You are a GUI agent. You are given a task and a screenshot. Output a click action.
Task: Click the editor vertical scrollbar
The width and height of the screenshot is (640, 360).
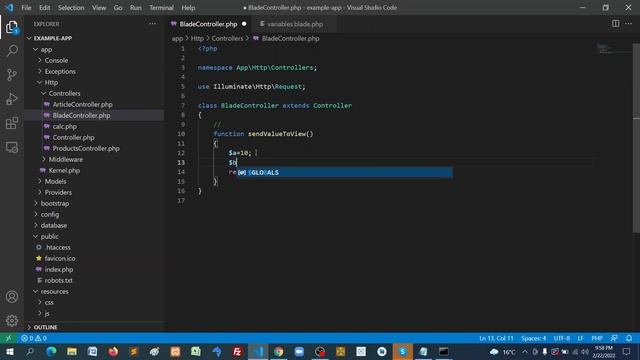(636, 139)
